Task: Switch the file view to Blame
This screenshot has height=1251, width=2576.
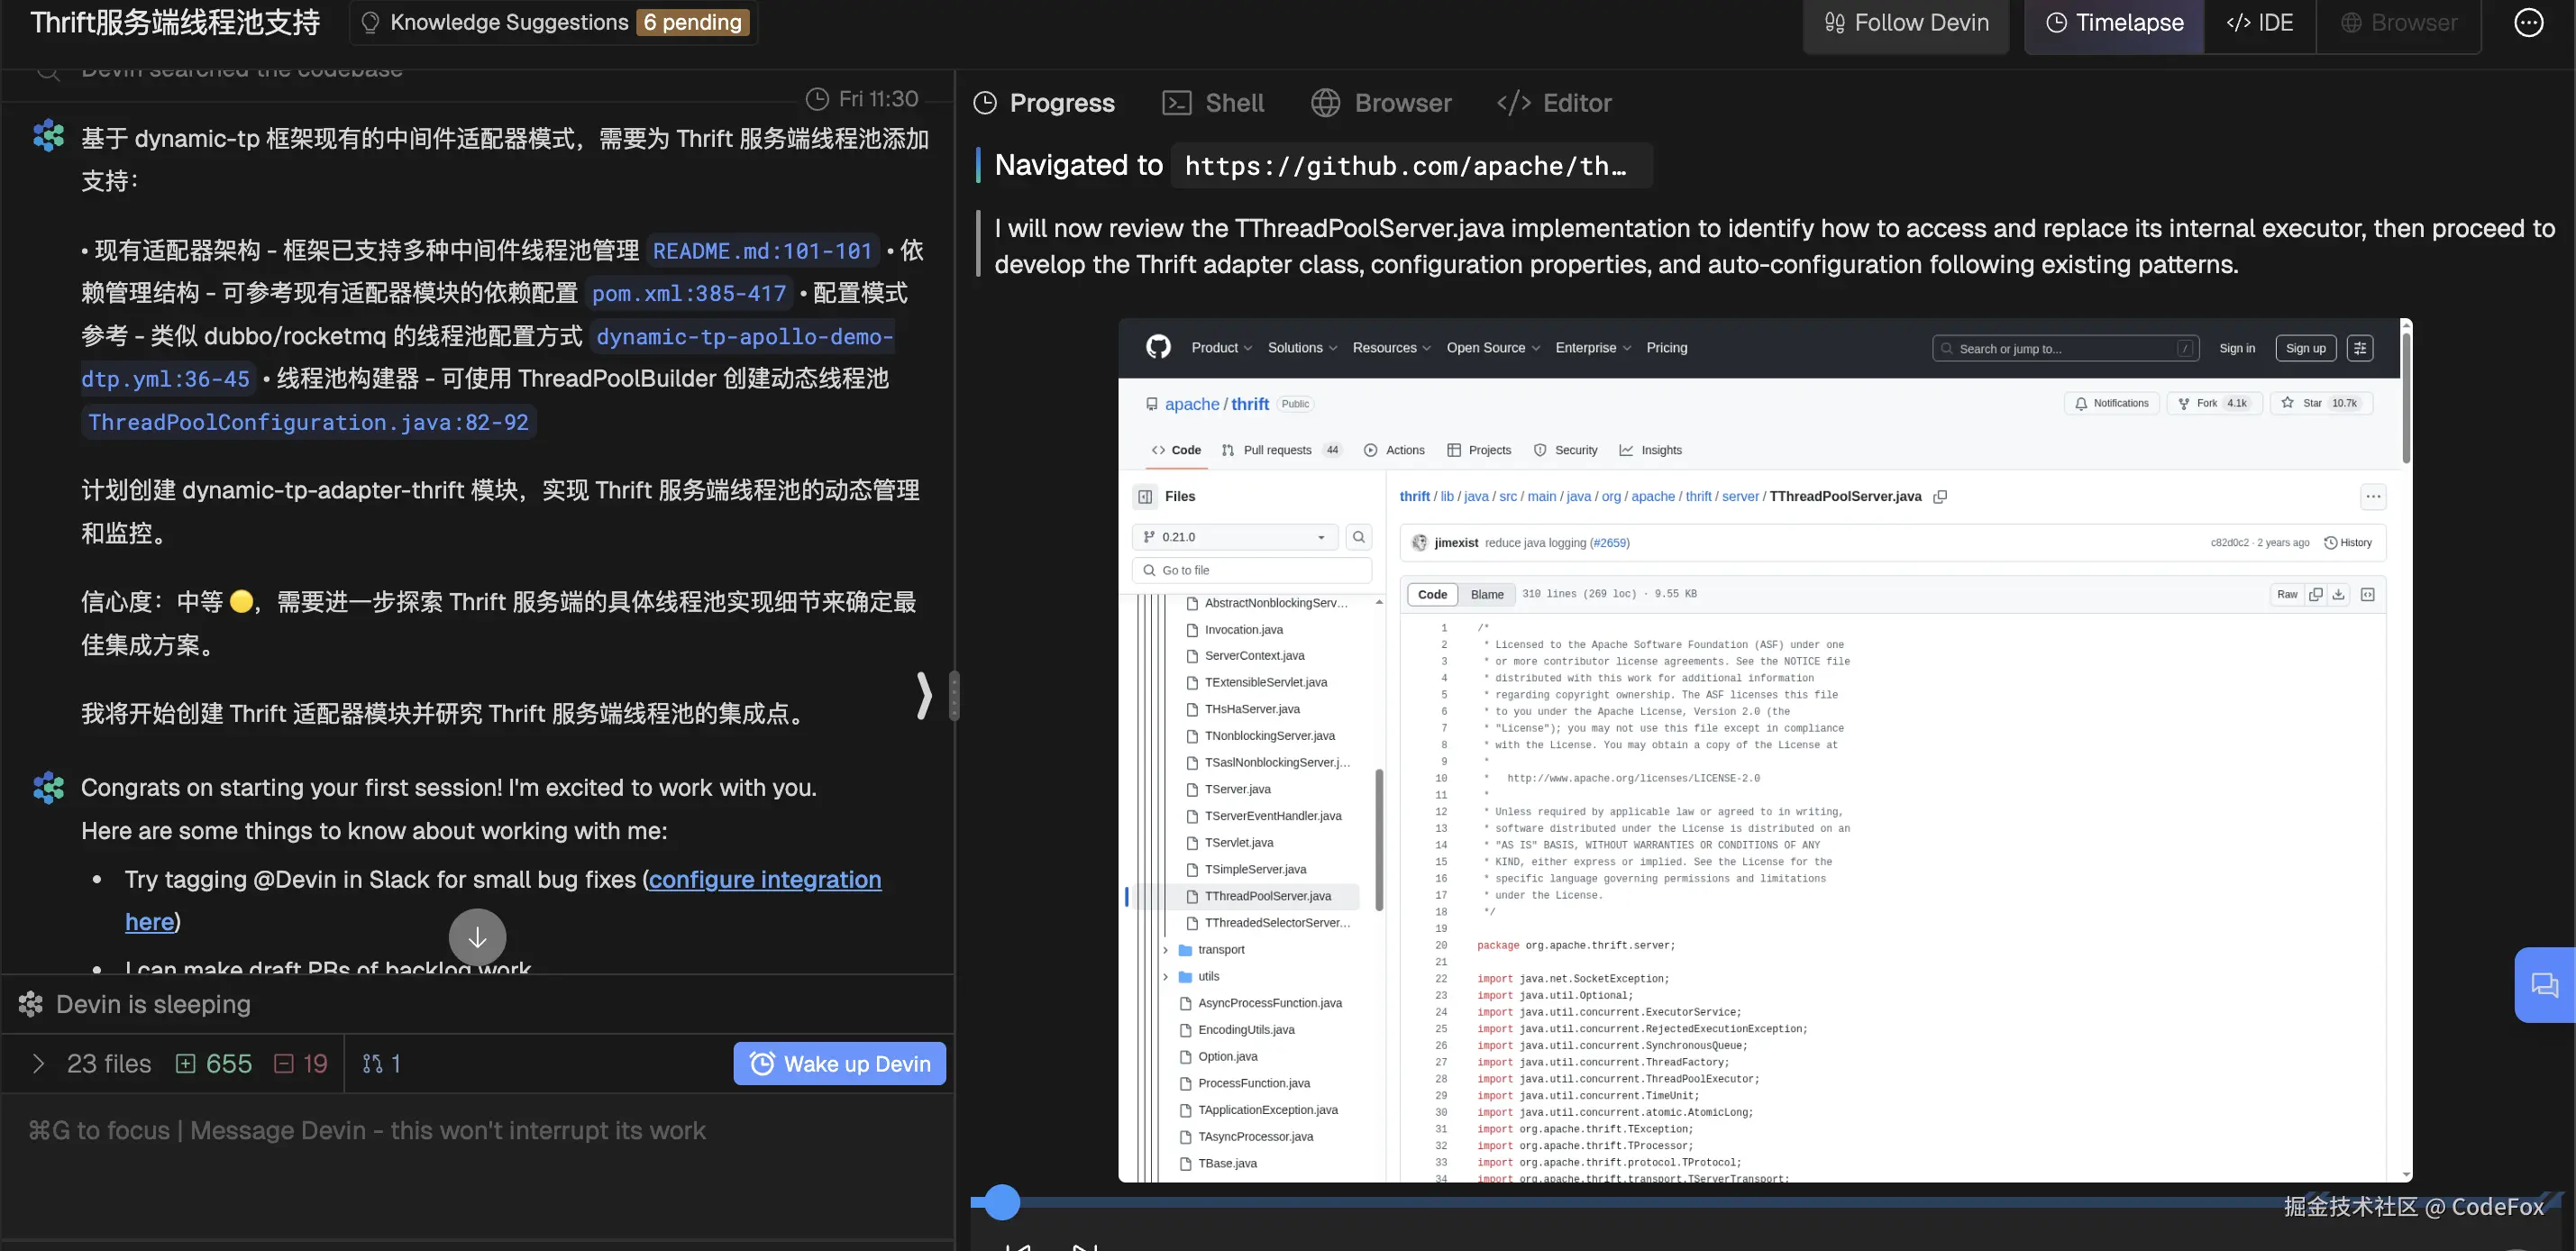Action: (x=1486, y=594)
